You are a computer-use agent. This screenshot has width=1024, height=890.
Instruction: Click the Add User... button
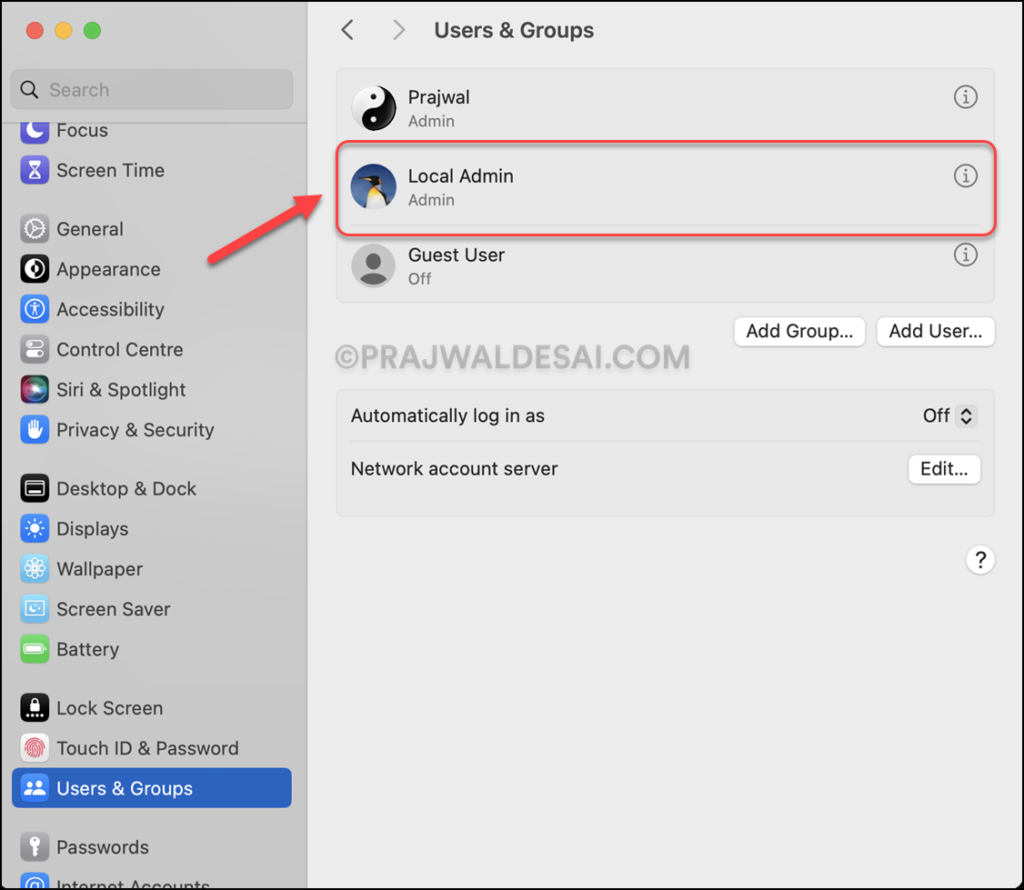click(935, 331)
